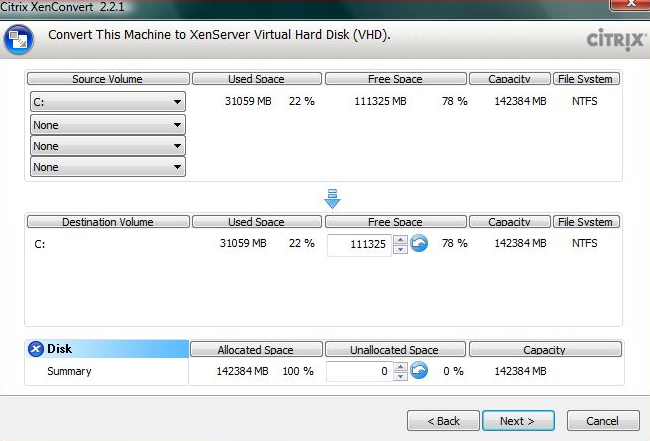The width and height of the screenshot is (650, 441).
Task: Increase destination free space with up arrow
Action: (x=400, y=239)
